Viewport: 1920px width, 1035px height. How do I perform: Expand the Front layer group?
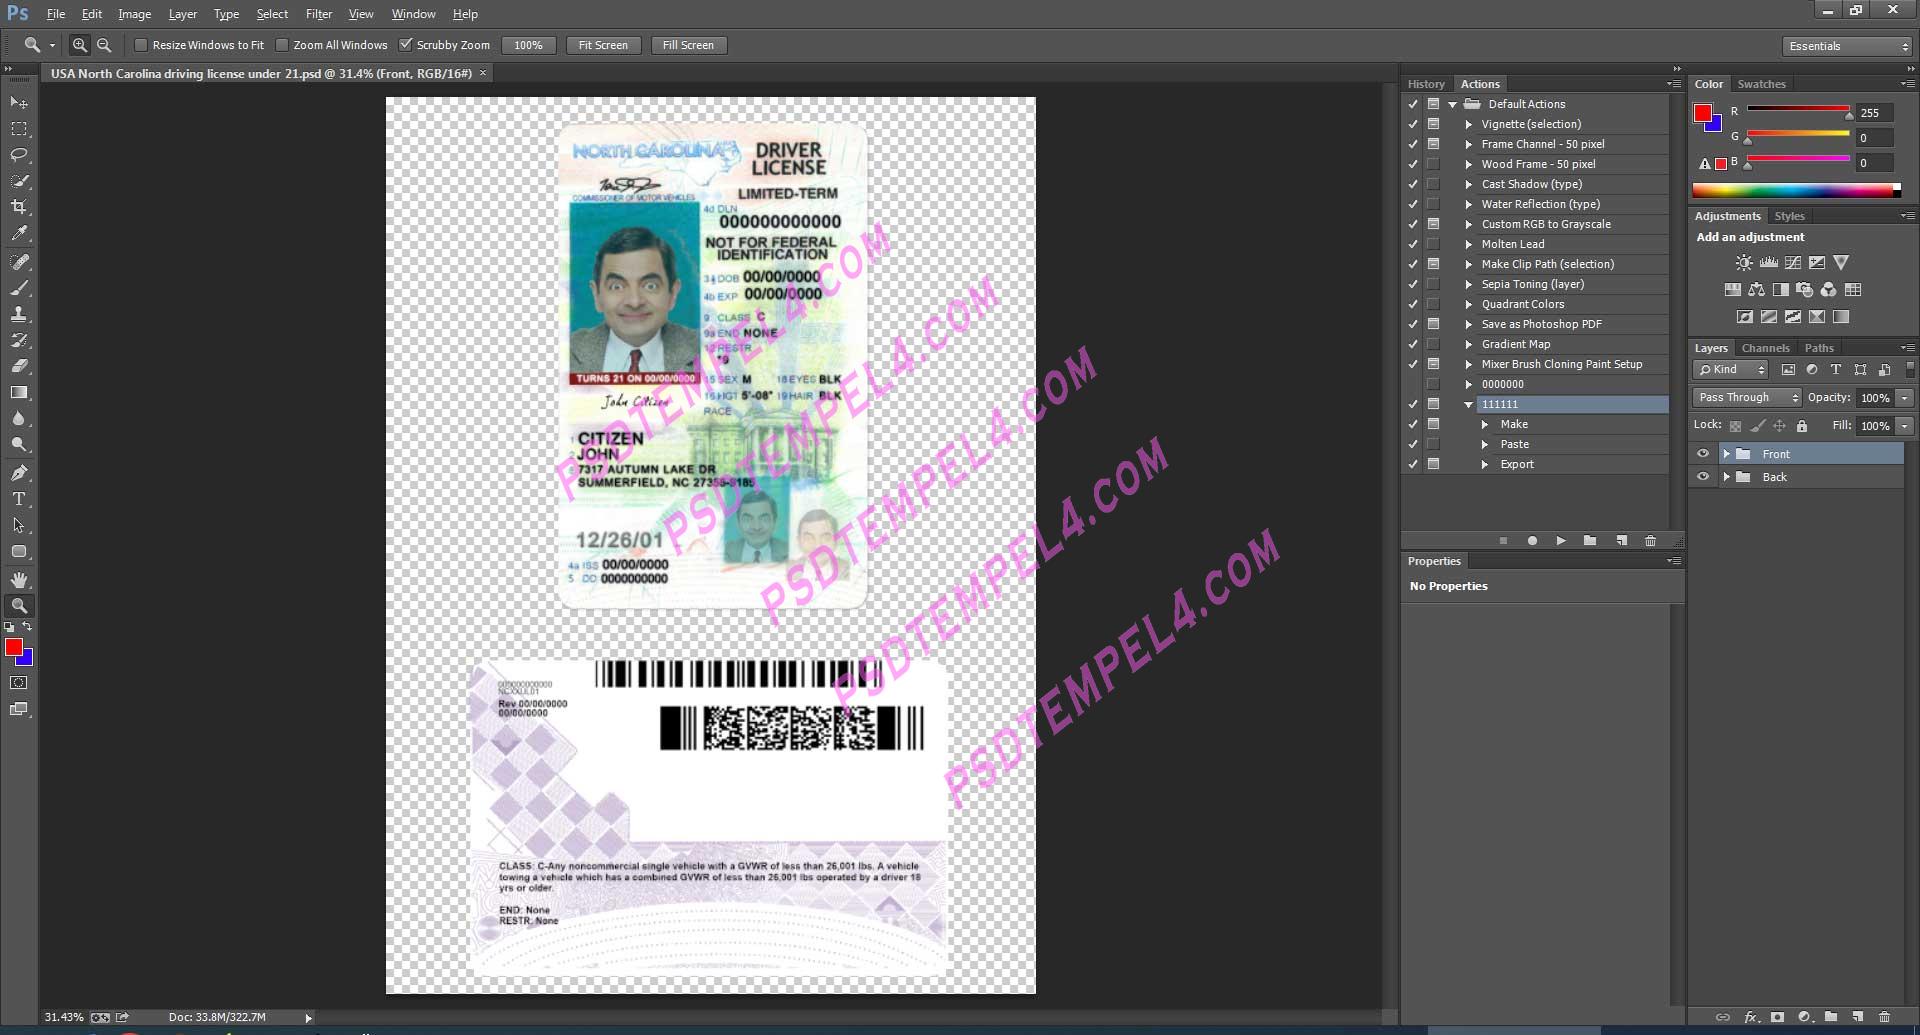point(1728,453)
